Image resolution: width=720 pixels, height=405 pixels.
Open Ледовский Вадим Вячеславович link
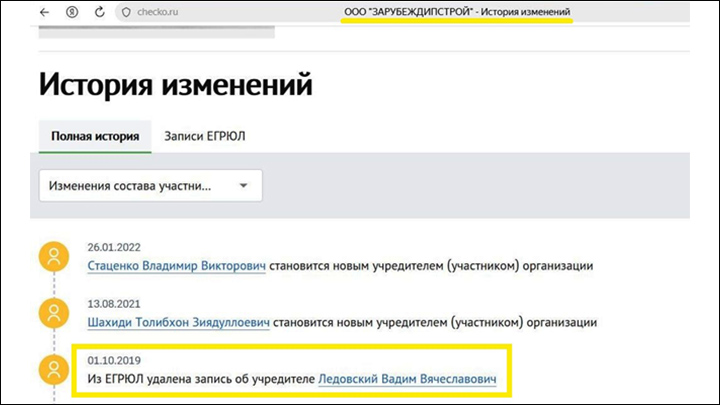[x=407, y=380]
